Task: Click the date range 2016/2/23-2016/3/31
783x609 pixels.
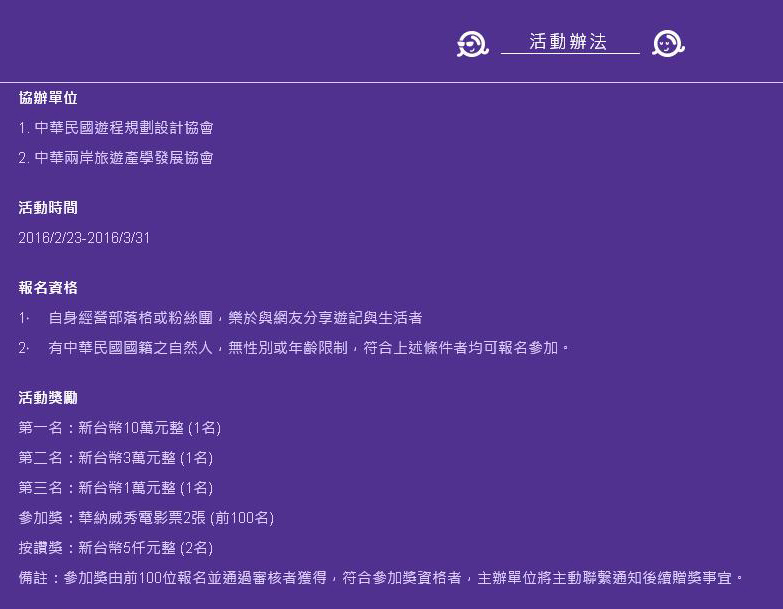Action: pyautogui.click(x=84, y=238)
